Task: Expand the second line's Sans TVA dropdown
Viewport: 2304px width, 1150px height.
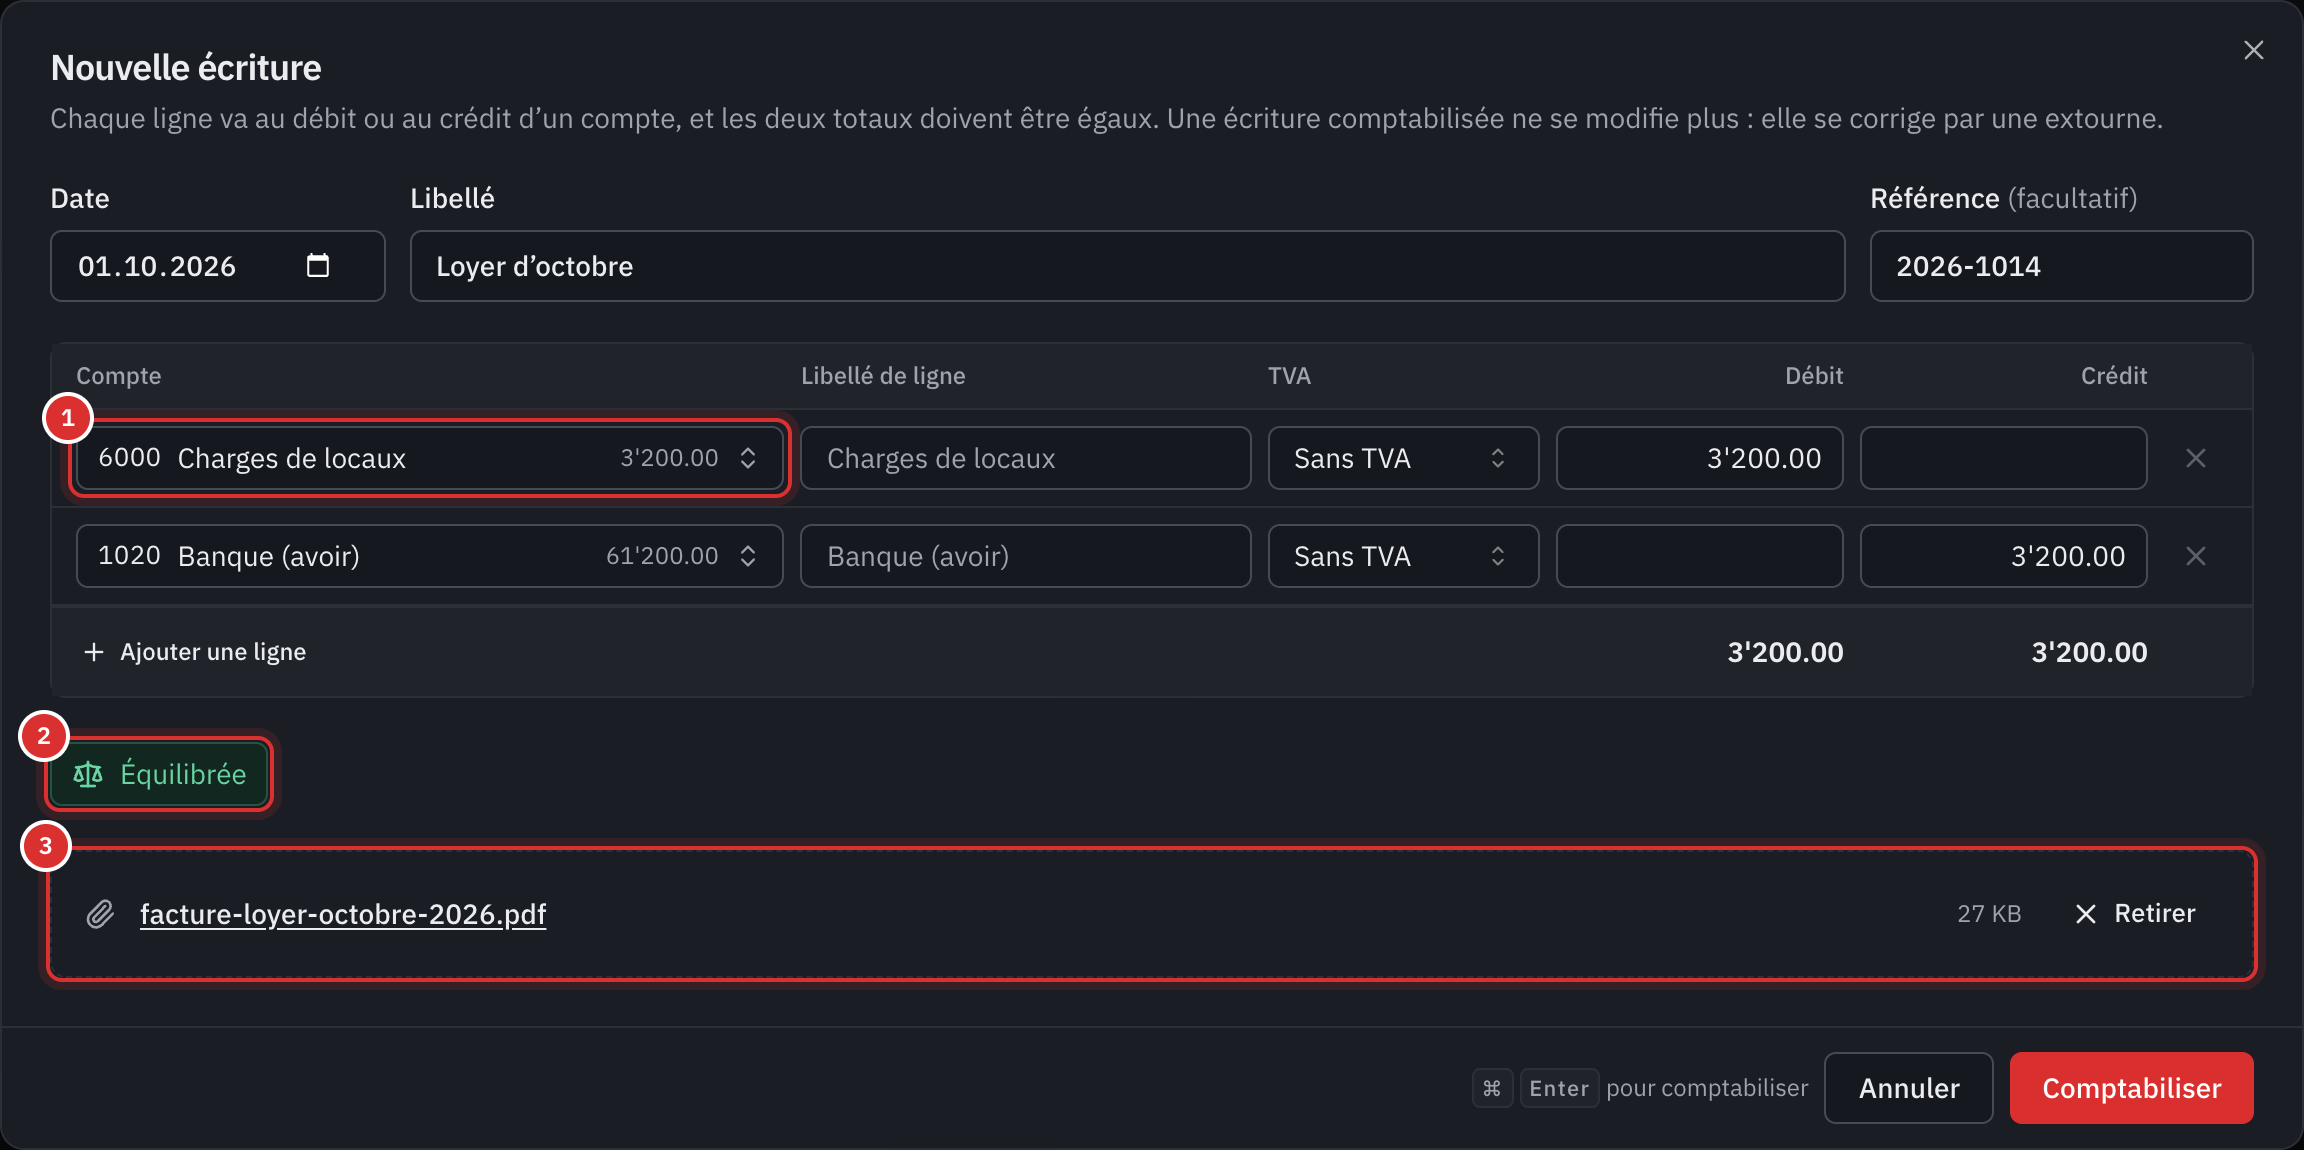Action: tap(1403, 556)
